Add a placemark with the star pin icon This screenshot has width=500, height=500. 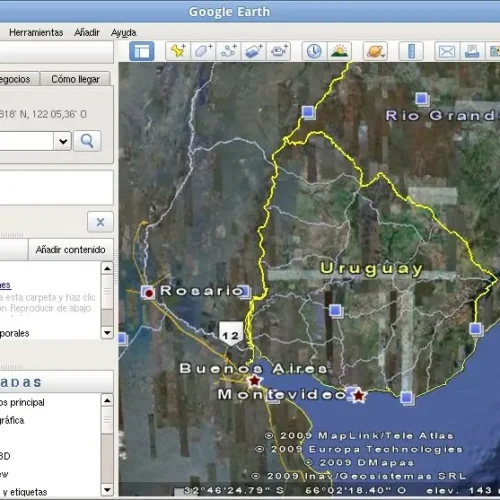click(x=178, y=51)
